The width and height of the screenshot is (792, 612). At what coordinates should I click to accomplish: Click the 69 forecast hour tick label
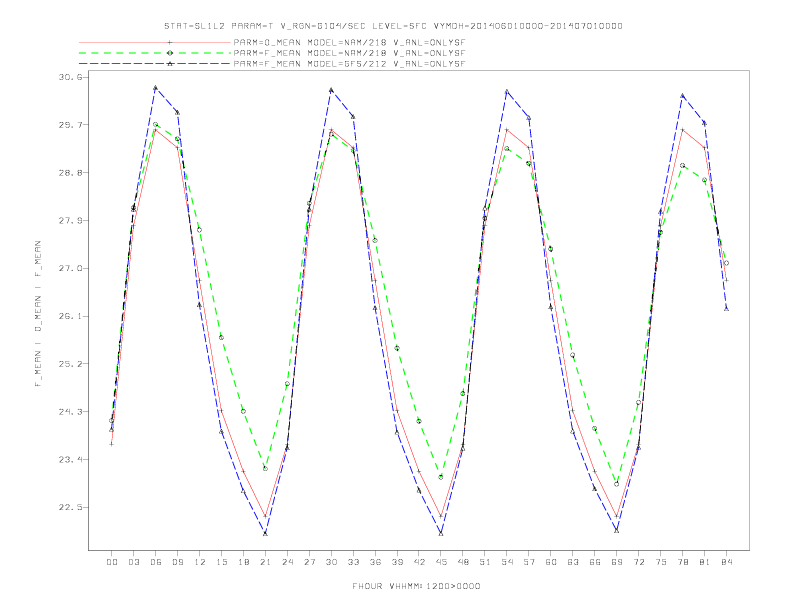[617, 562]
